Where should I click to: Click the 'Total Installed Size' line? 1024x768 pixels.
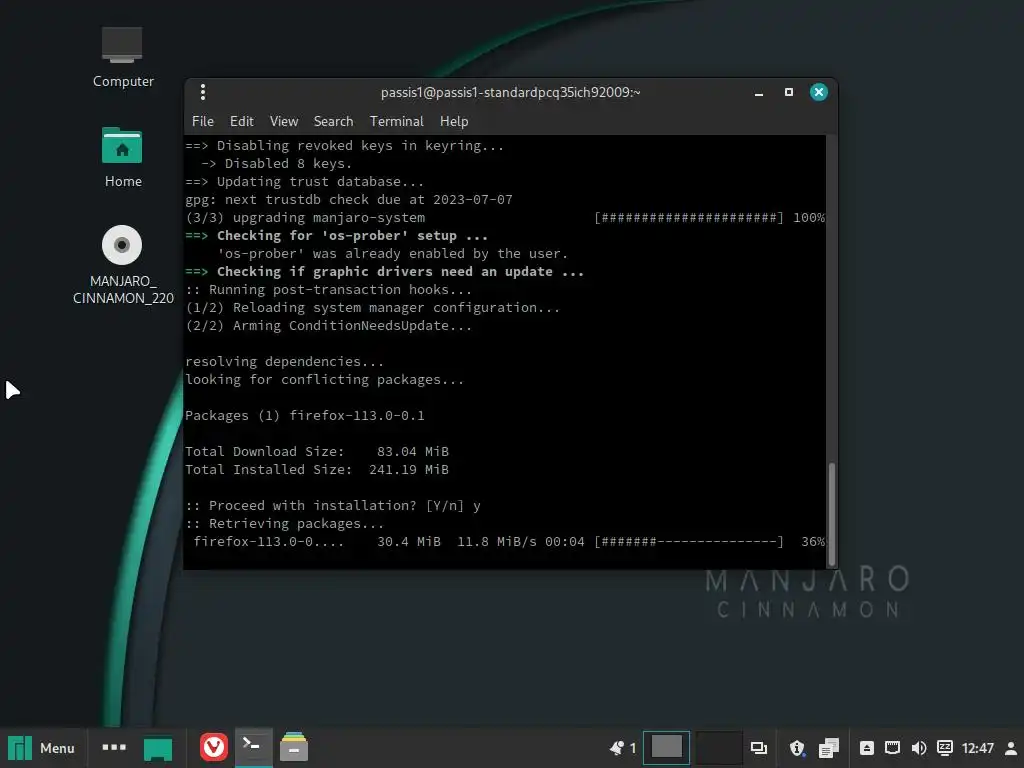click(x=317, y=470)
